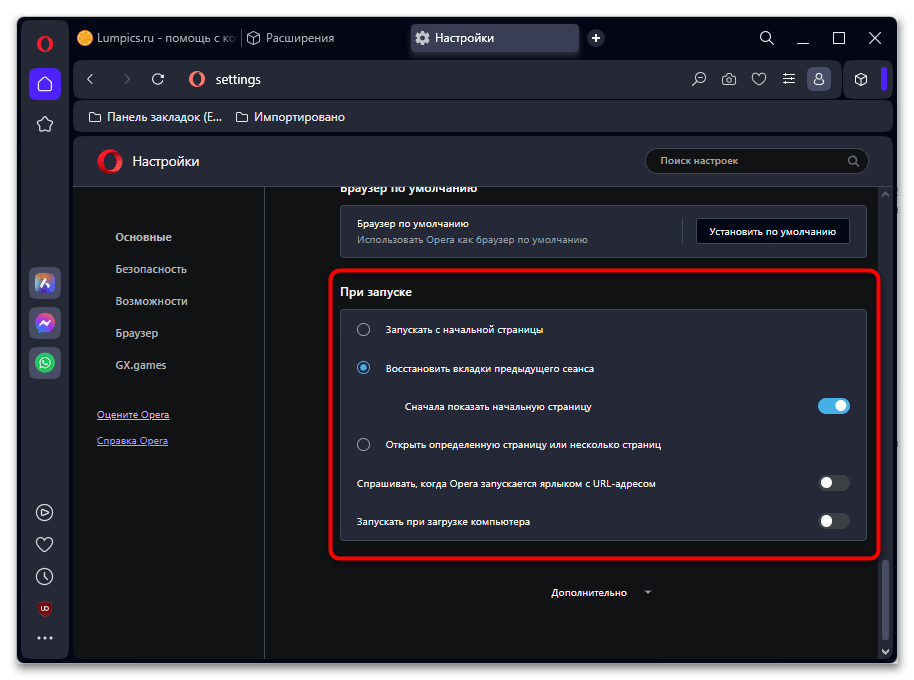Click the 'При запуске' section heading
The height and width of the screenshot is (680, 914).
click(x=376, y=292)
